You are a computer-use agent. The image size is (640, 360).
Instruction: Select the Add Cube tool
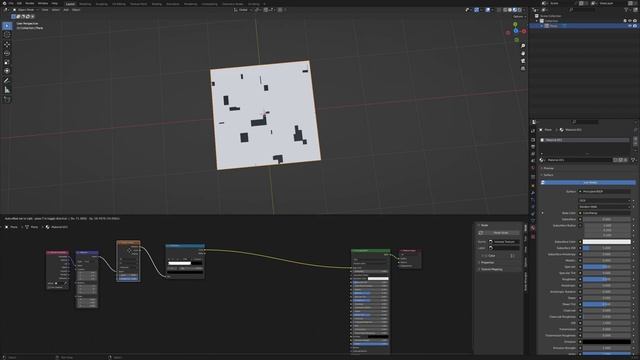pyautogui.click(x=7, y=99)
